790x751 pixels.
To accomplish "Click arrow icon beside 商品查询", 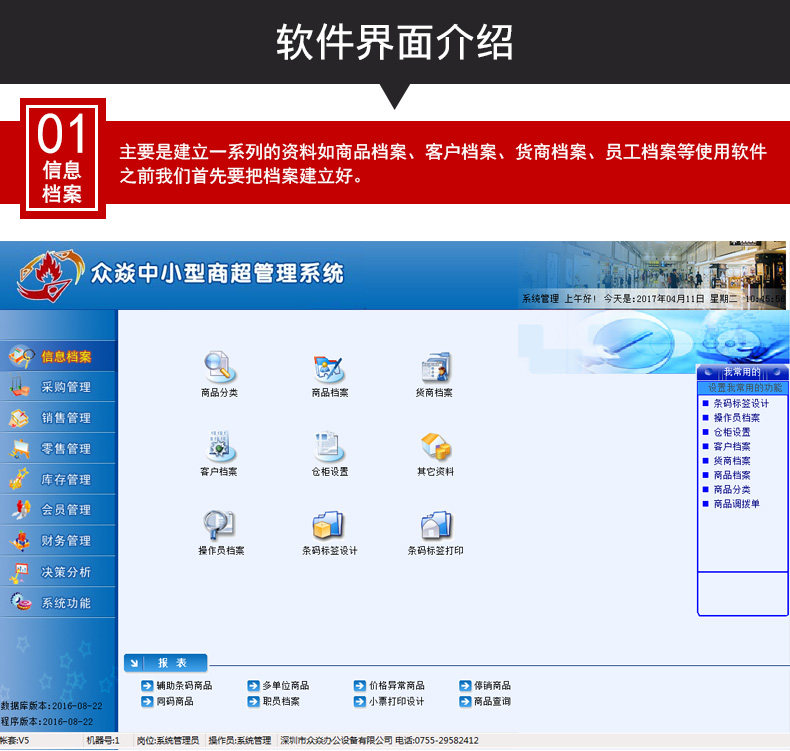I will pyautogui.click(x=465, y=701).
